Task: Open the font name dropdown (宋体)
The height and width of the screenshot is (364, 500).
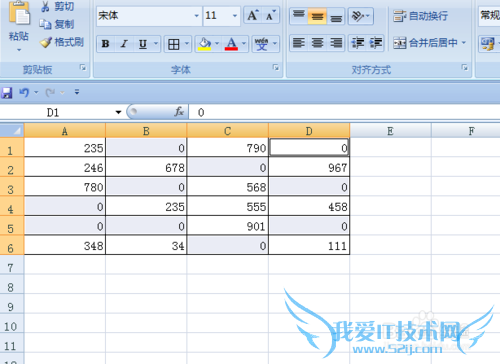Action: [x=196, y=16]
